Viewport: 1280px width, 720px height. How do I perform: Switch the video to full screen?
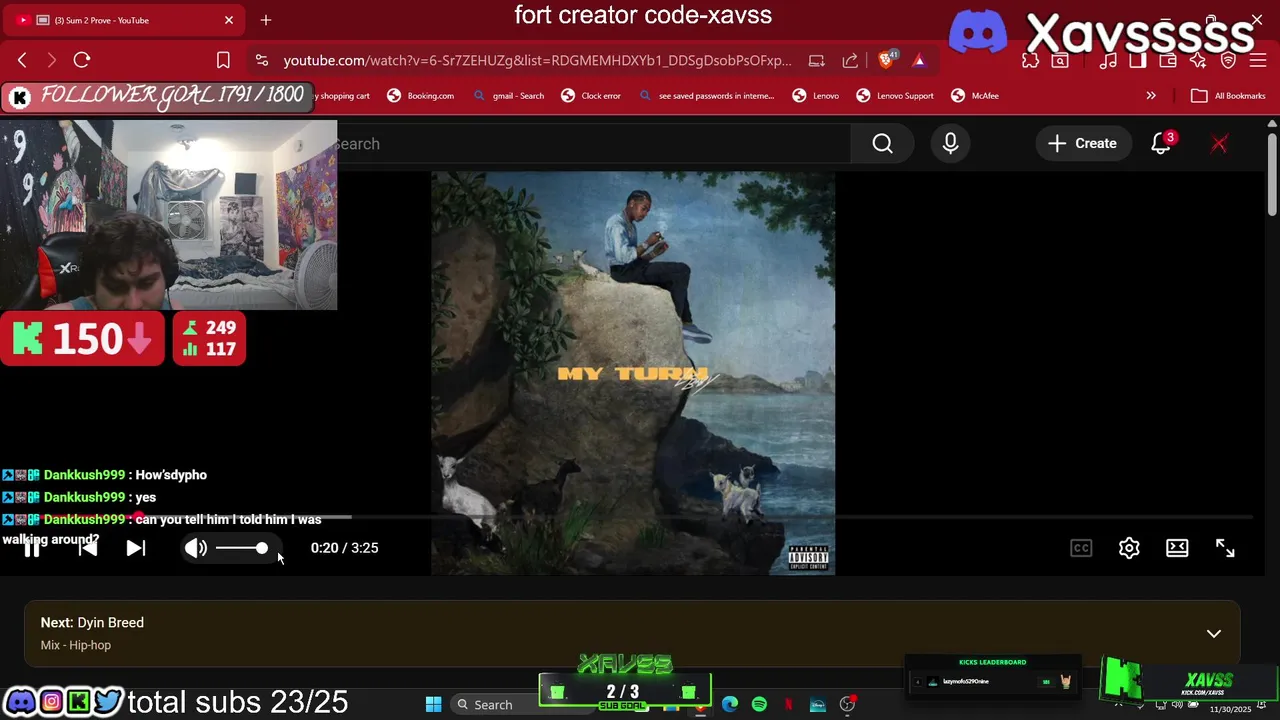[x=1225, y=548]
